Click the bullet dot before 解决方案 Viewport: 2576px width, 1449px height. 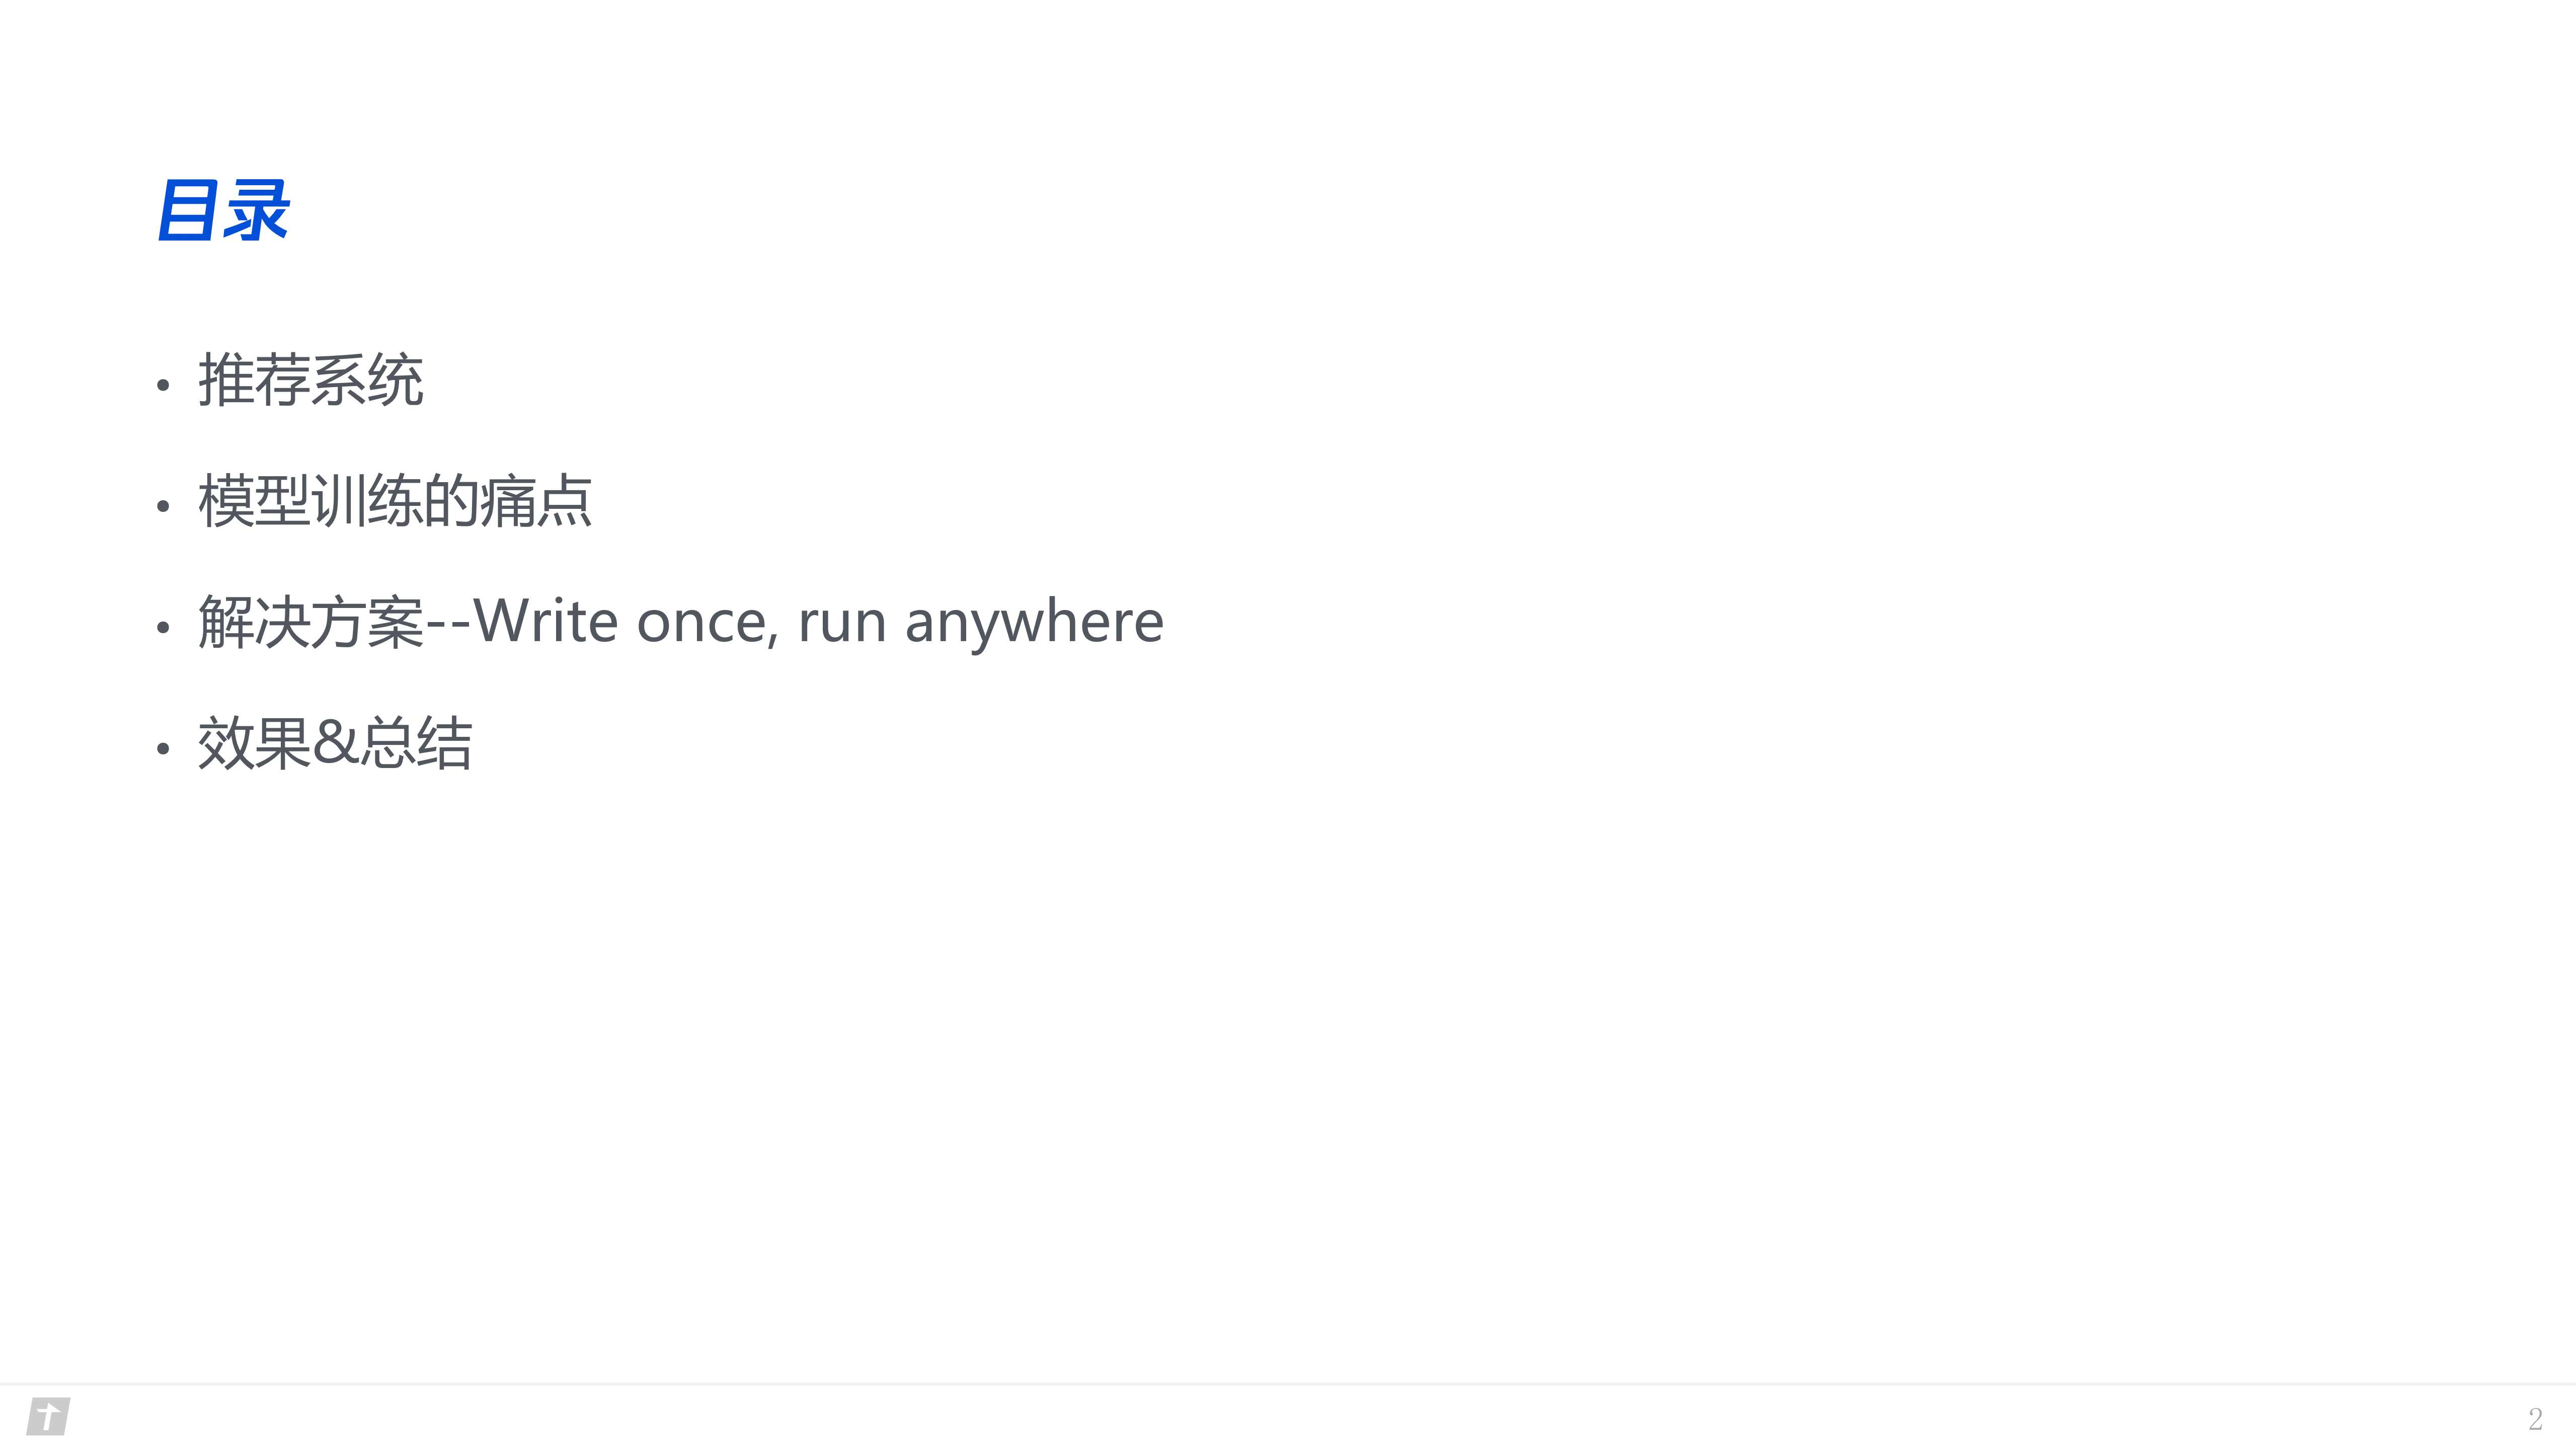(163, 627)
